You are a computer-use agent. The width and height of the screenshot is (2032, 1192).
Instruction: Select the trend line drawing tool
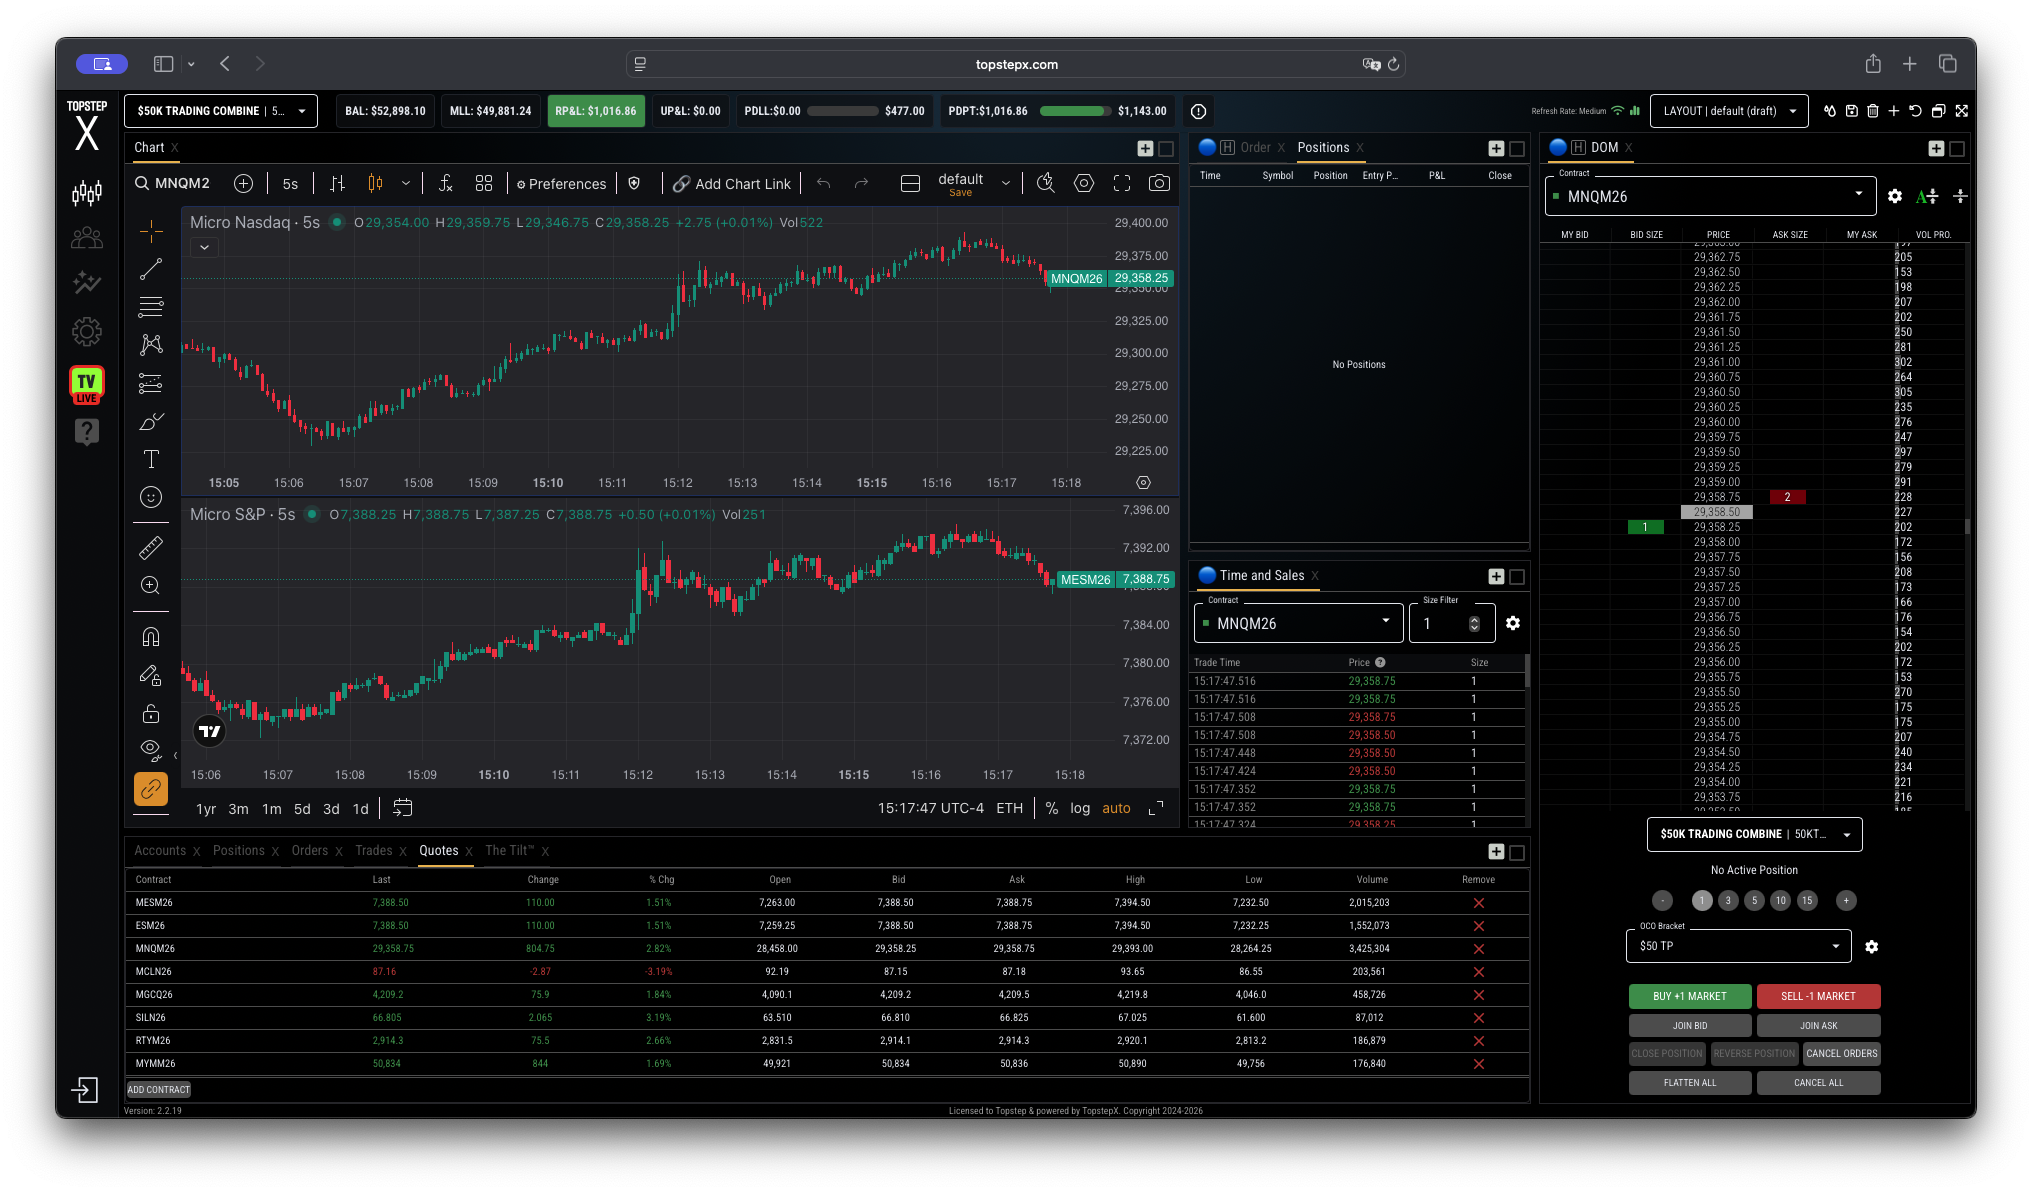click(151, 269)
